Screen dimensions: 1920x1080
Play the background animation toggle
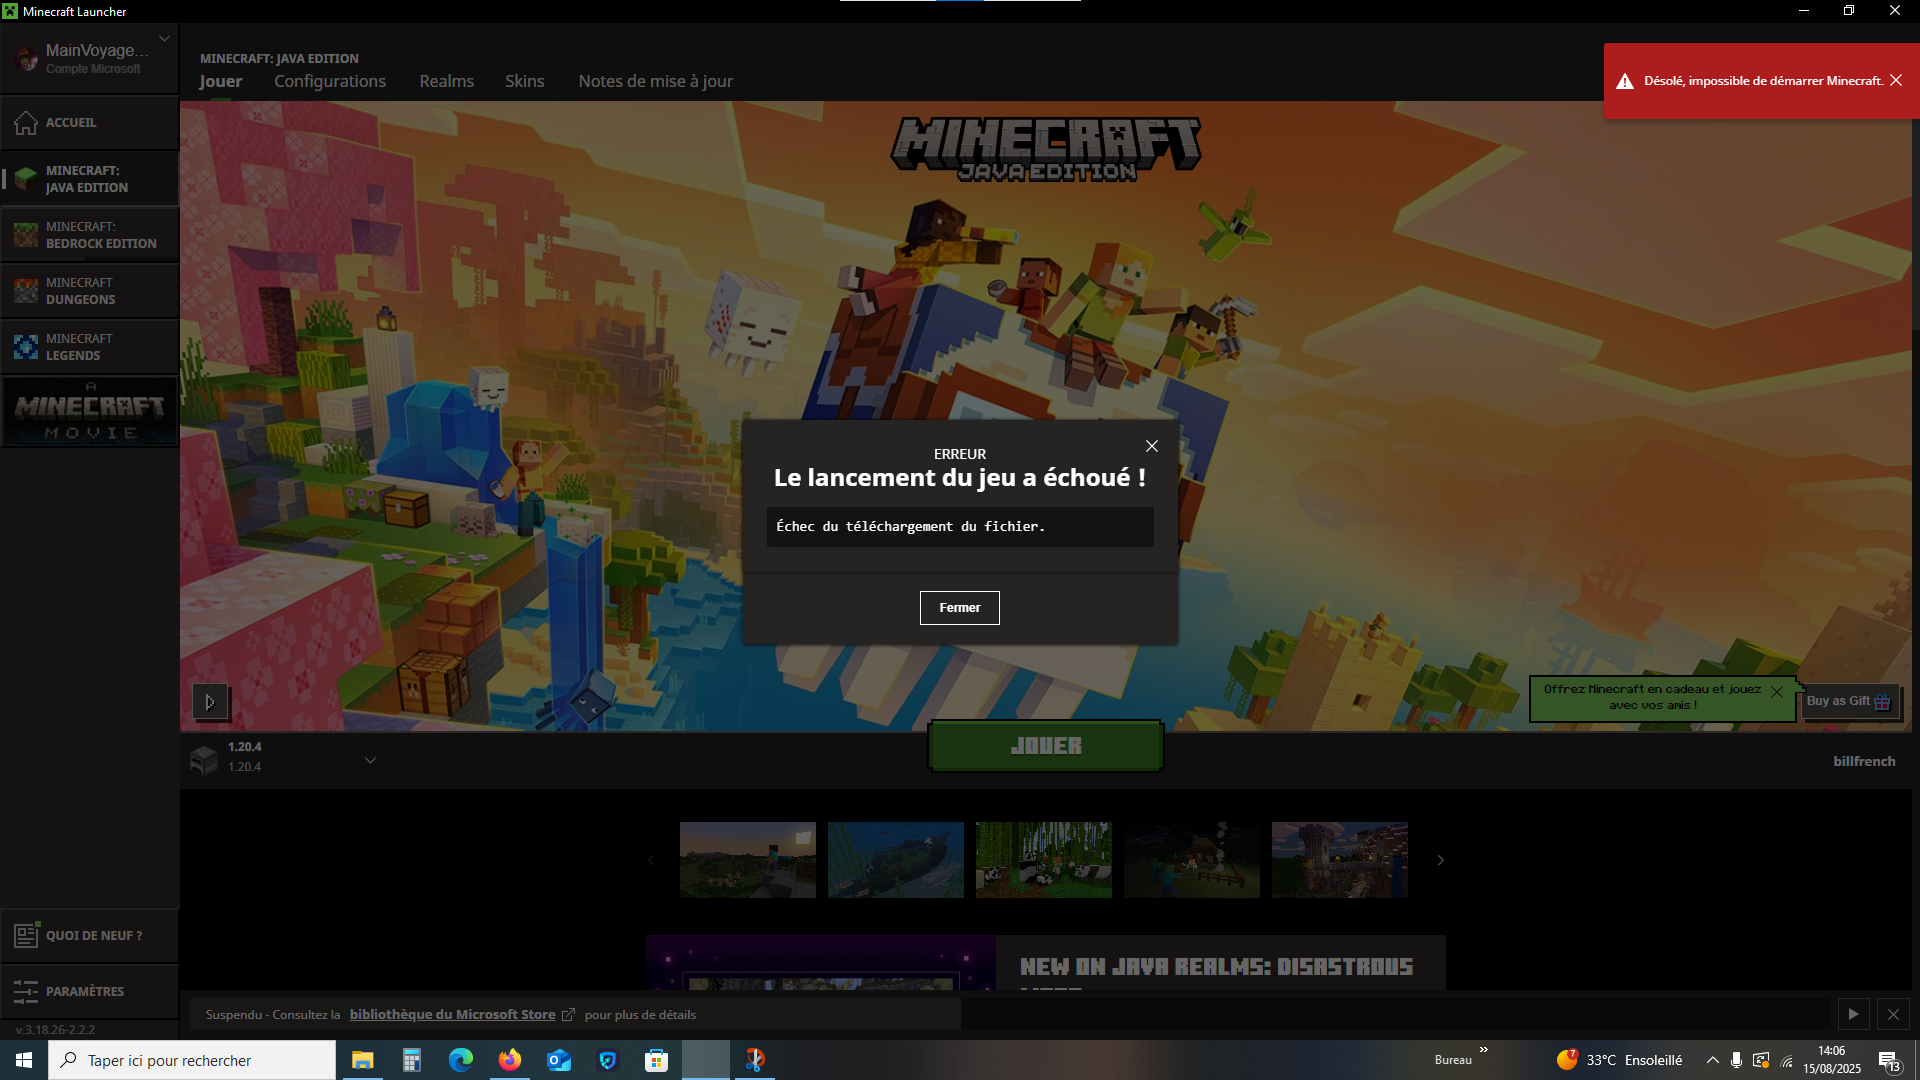(210, 702)
